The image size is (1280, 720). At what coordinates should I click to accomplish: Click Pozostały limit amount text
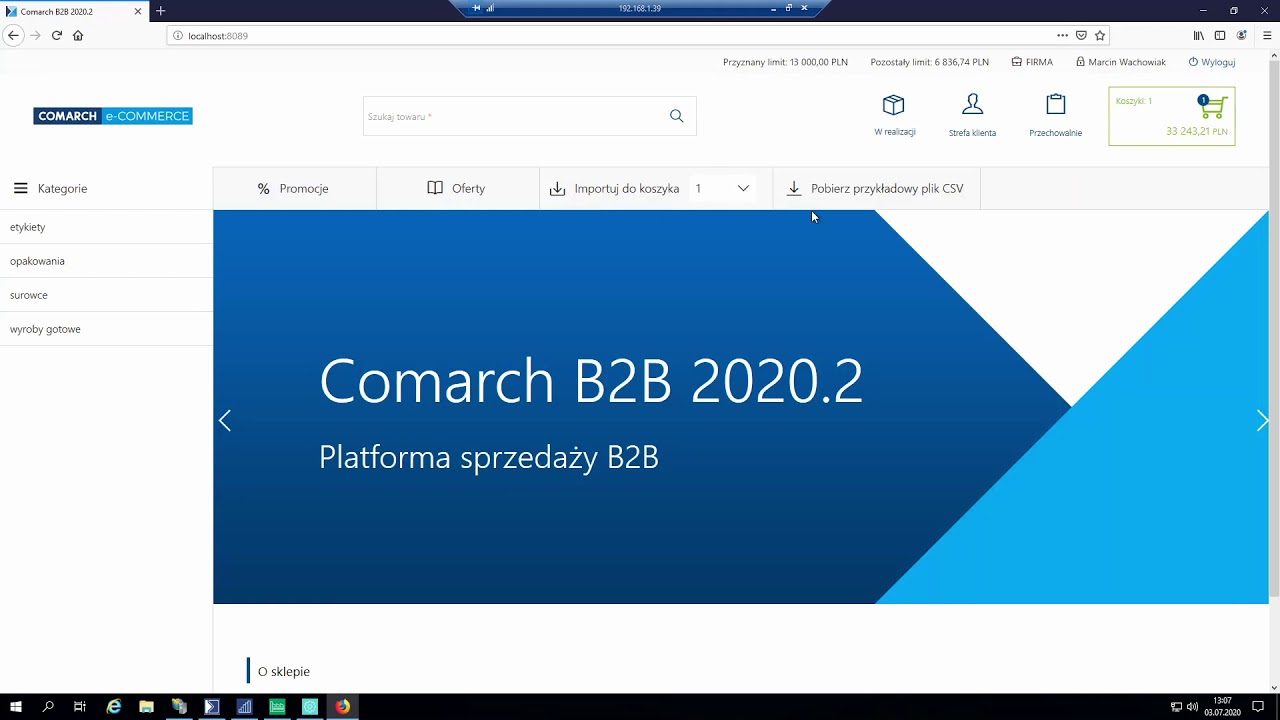(929, 62)
